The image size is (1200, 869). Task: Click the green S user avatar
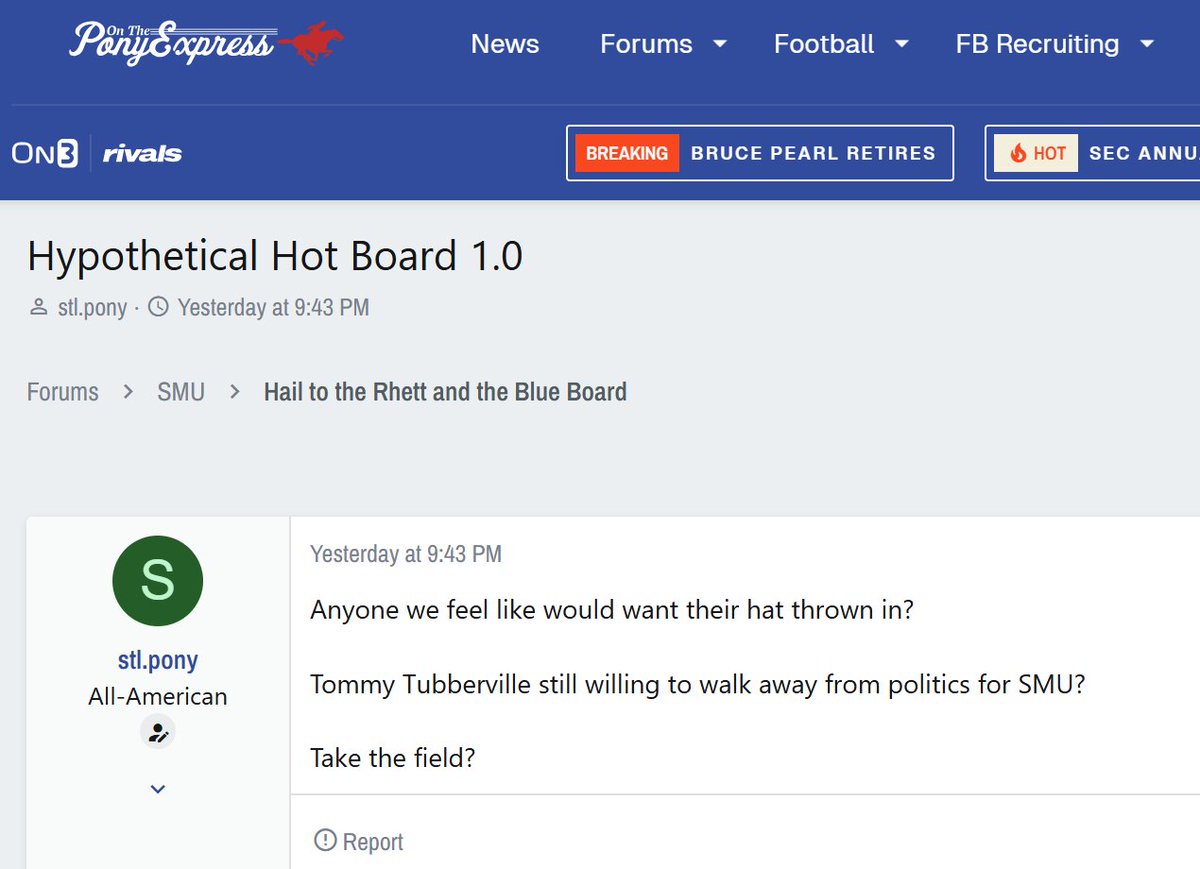[158, 581]
